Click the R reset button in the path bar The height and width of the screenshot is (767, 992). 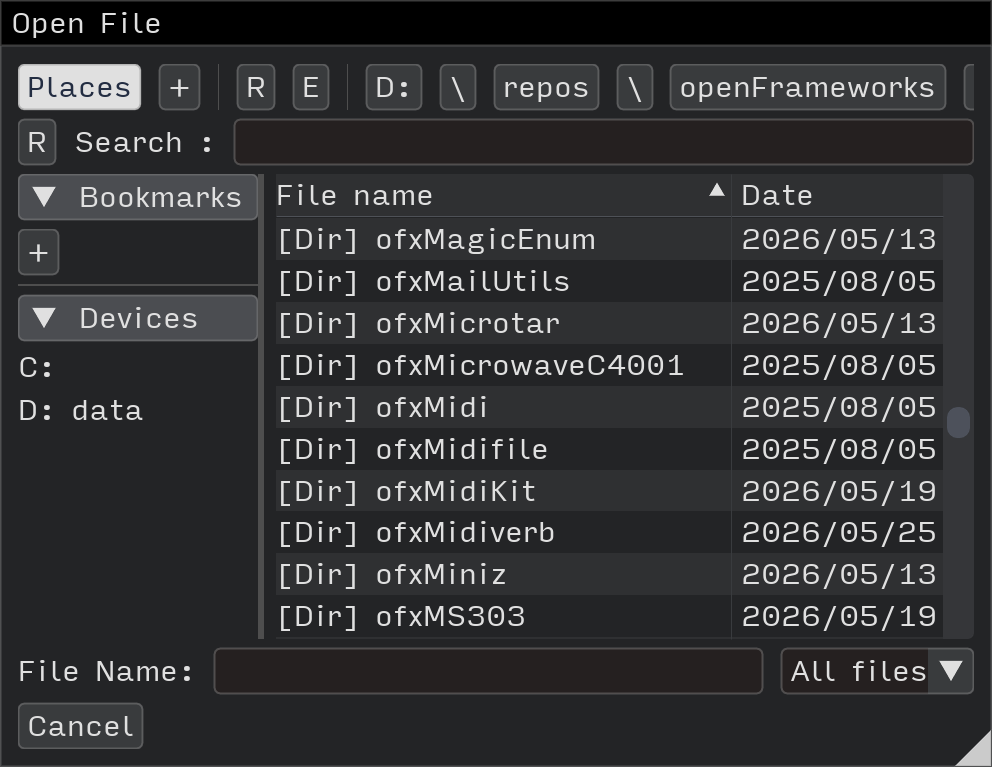click(256, 87)
